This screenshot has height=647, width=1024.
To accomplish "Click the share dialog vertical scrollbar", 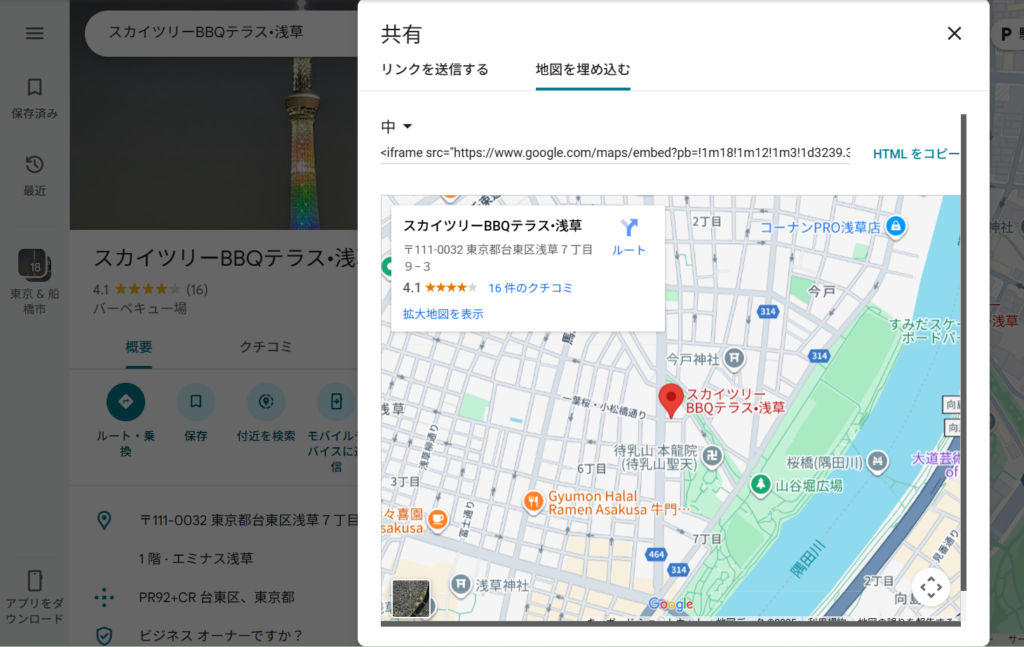I will click(x=963, y=350).
